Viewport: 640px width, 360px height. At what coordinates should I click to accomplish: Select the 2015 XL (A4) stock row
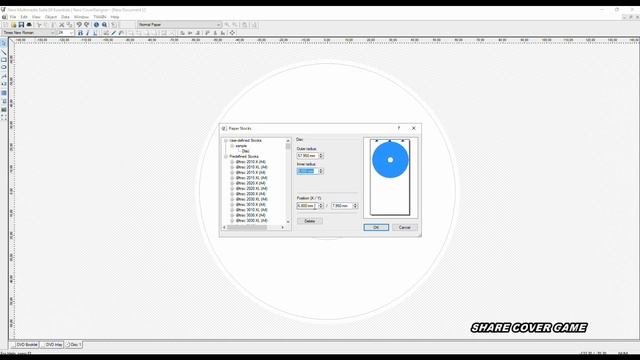tap(251, 178)
